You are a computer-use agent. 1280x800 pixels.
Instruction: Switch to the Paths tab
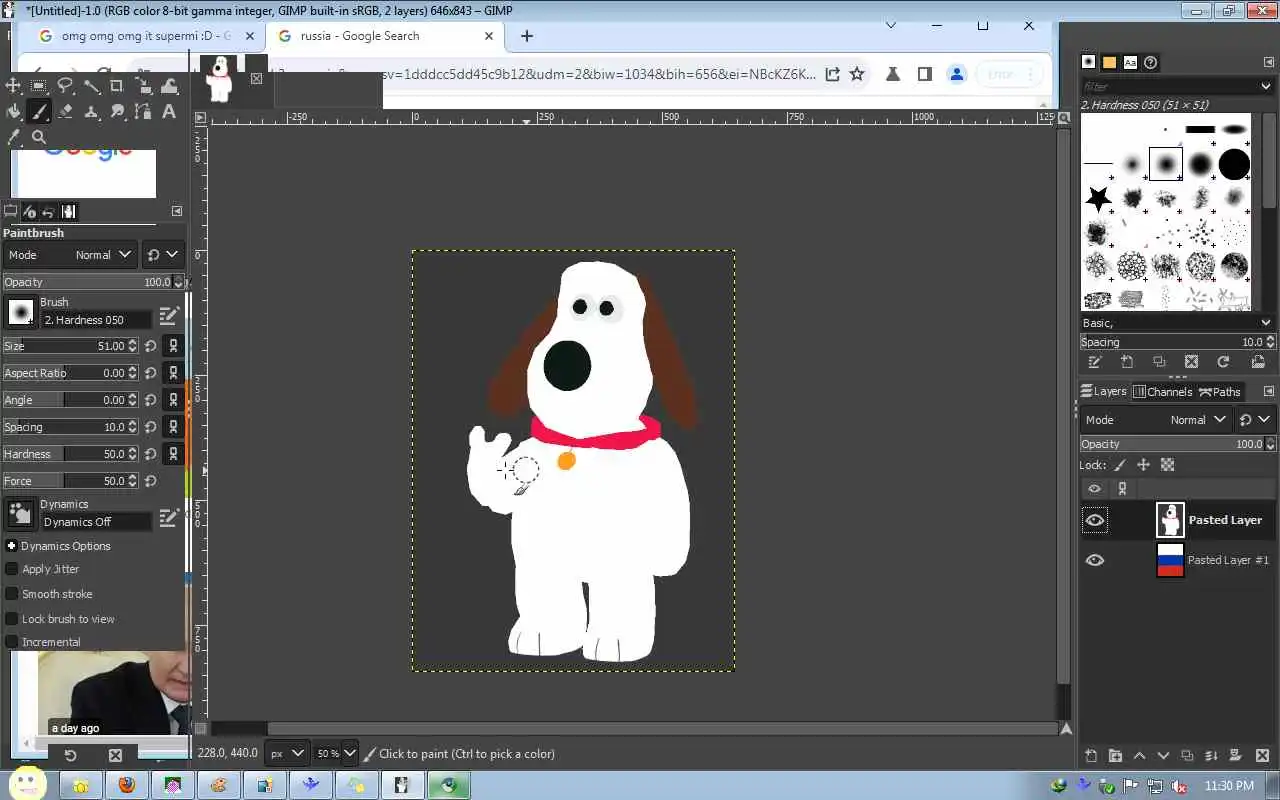pos(1220,391)
